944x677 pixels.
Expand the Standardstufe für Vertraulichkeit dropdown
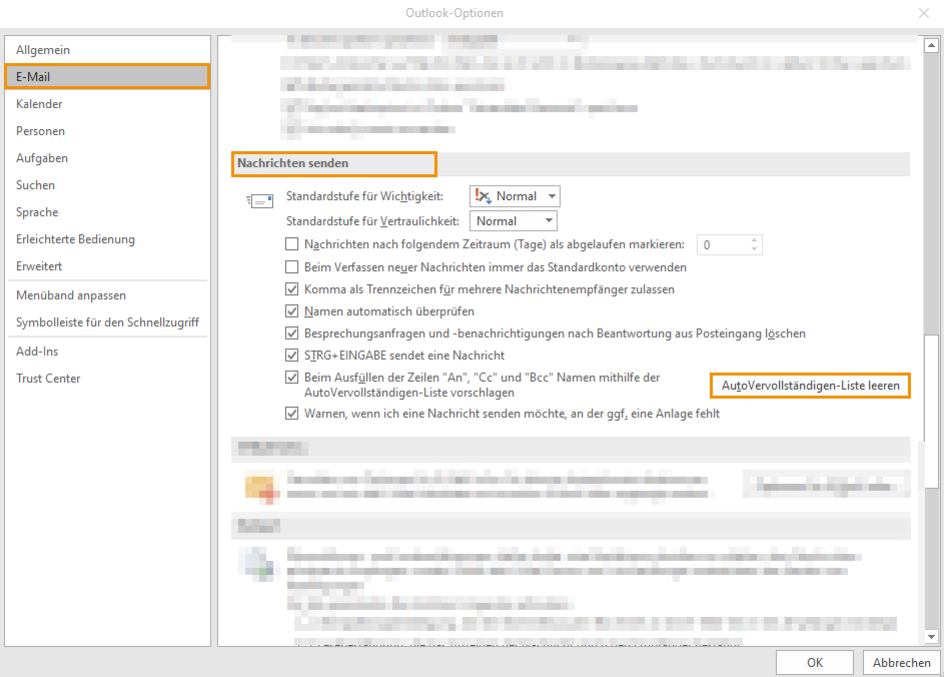point(514,221)
